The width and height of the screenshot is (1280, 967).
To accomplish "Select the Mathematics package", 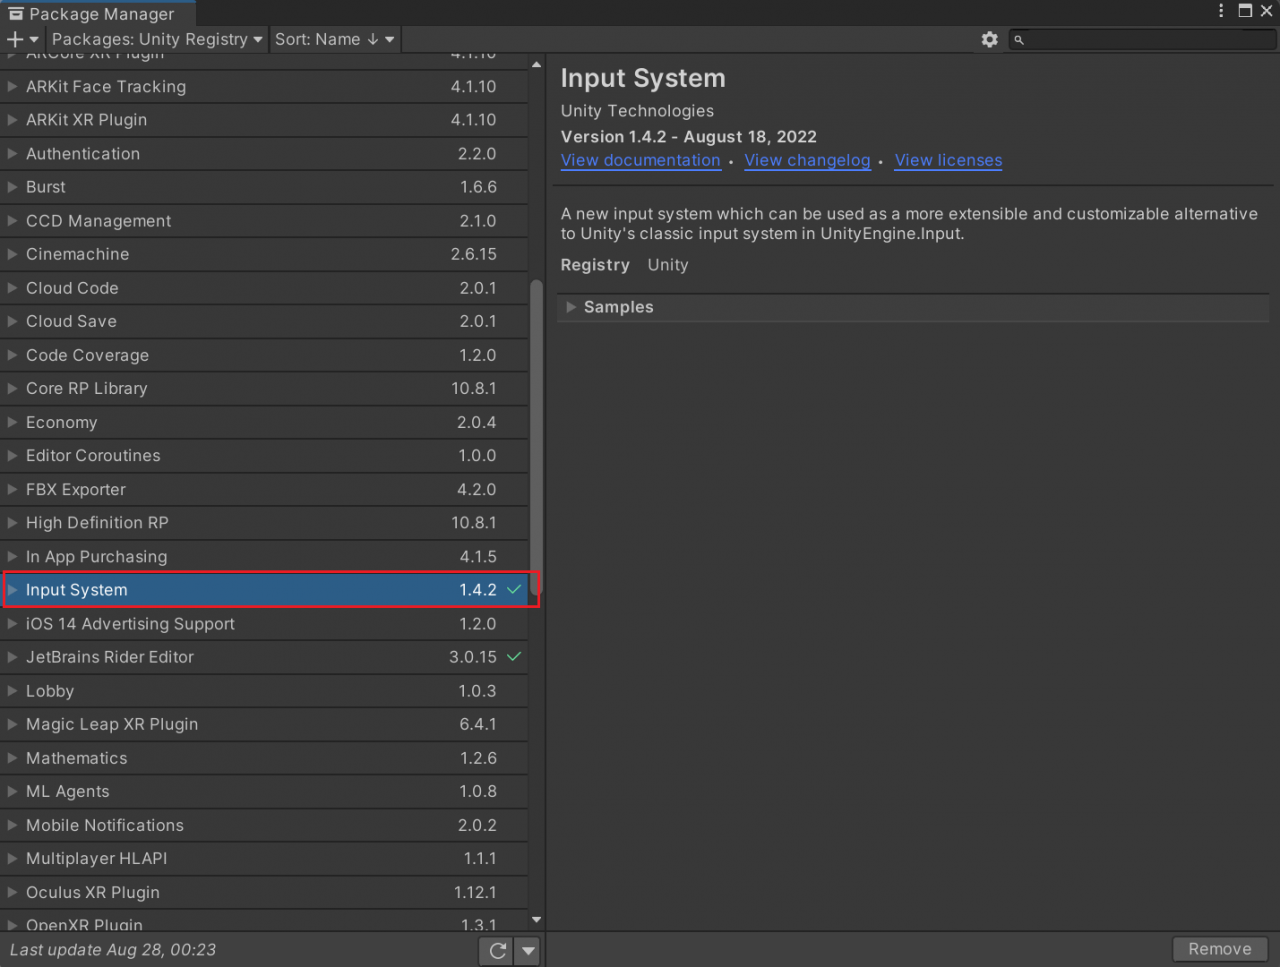I will 264,758.
